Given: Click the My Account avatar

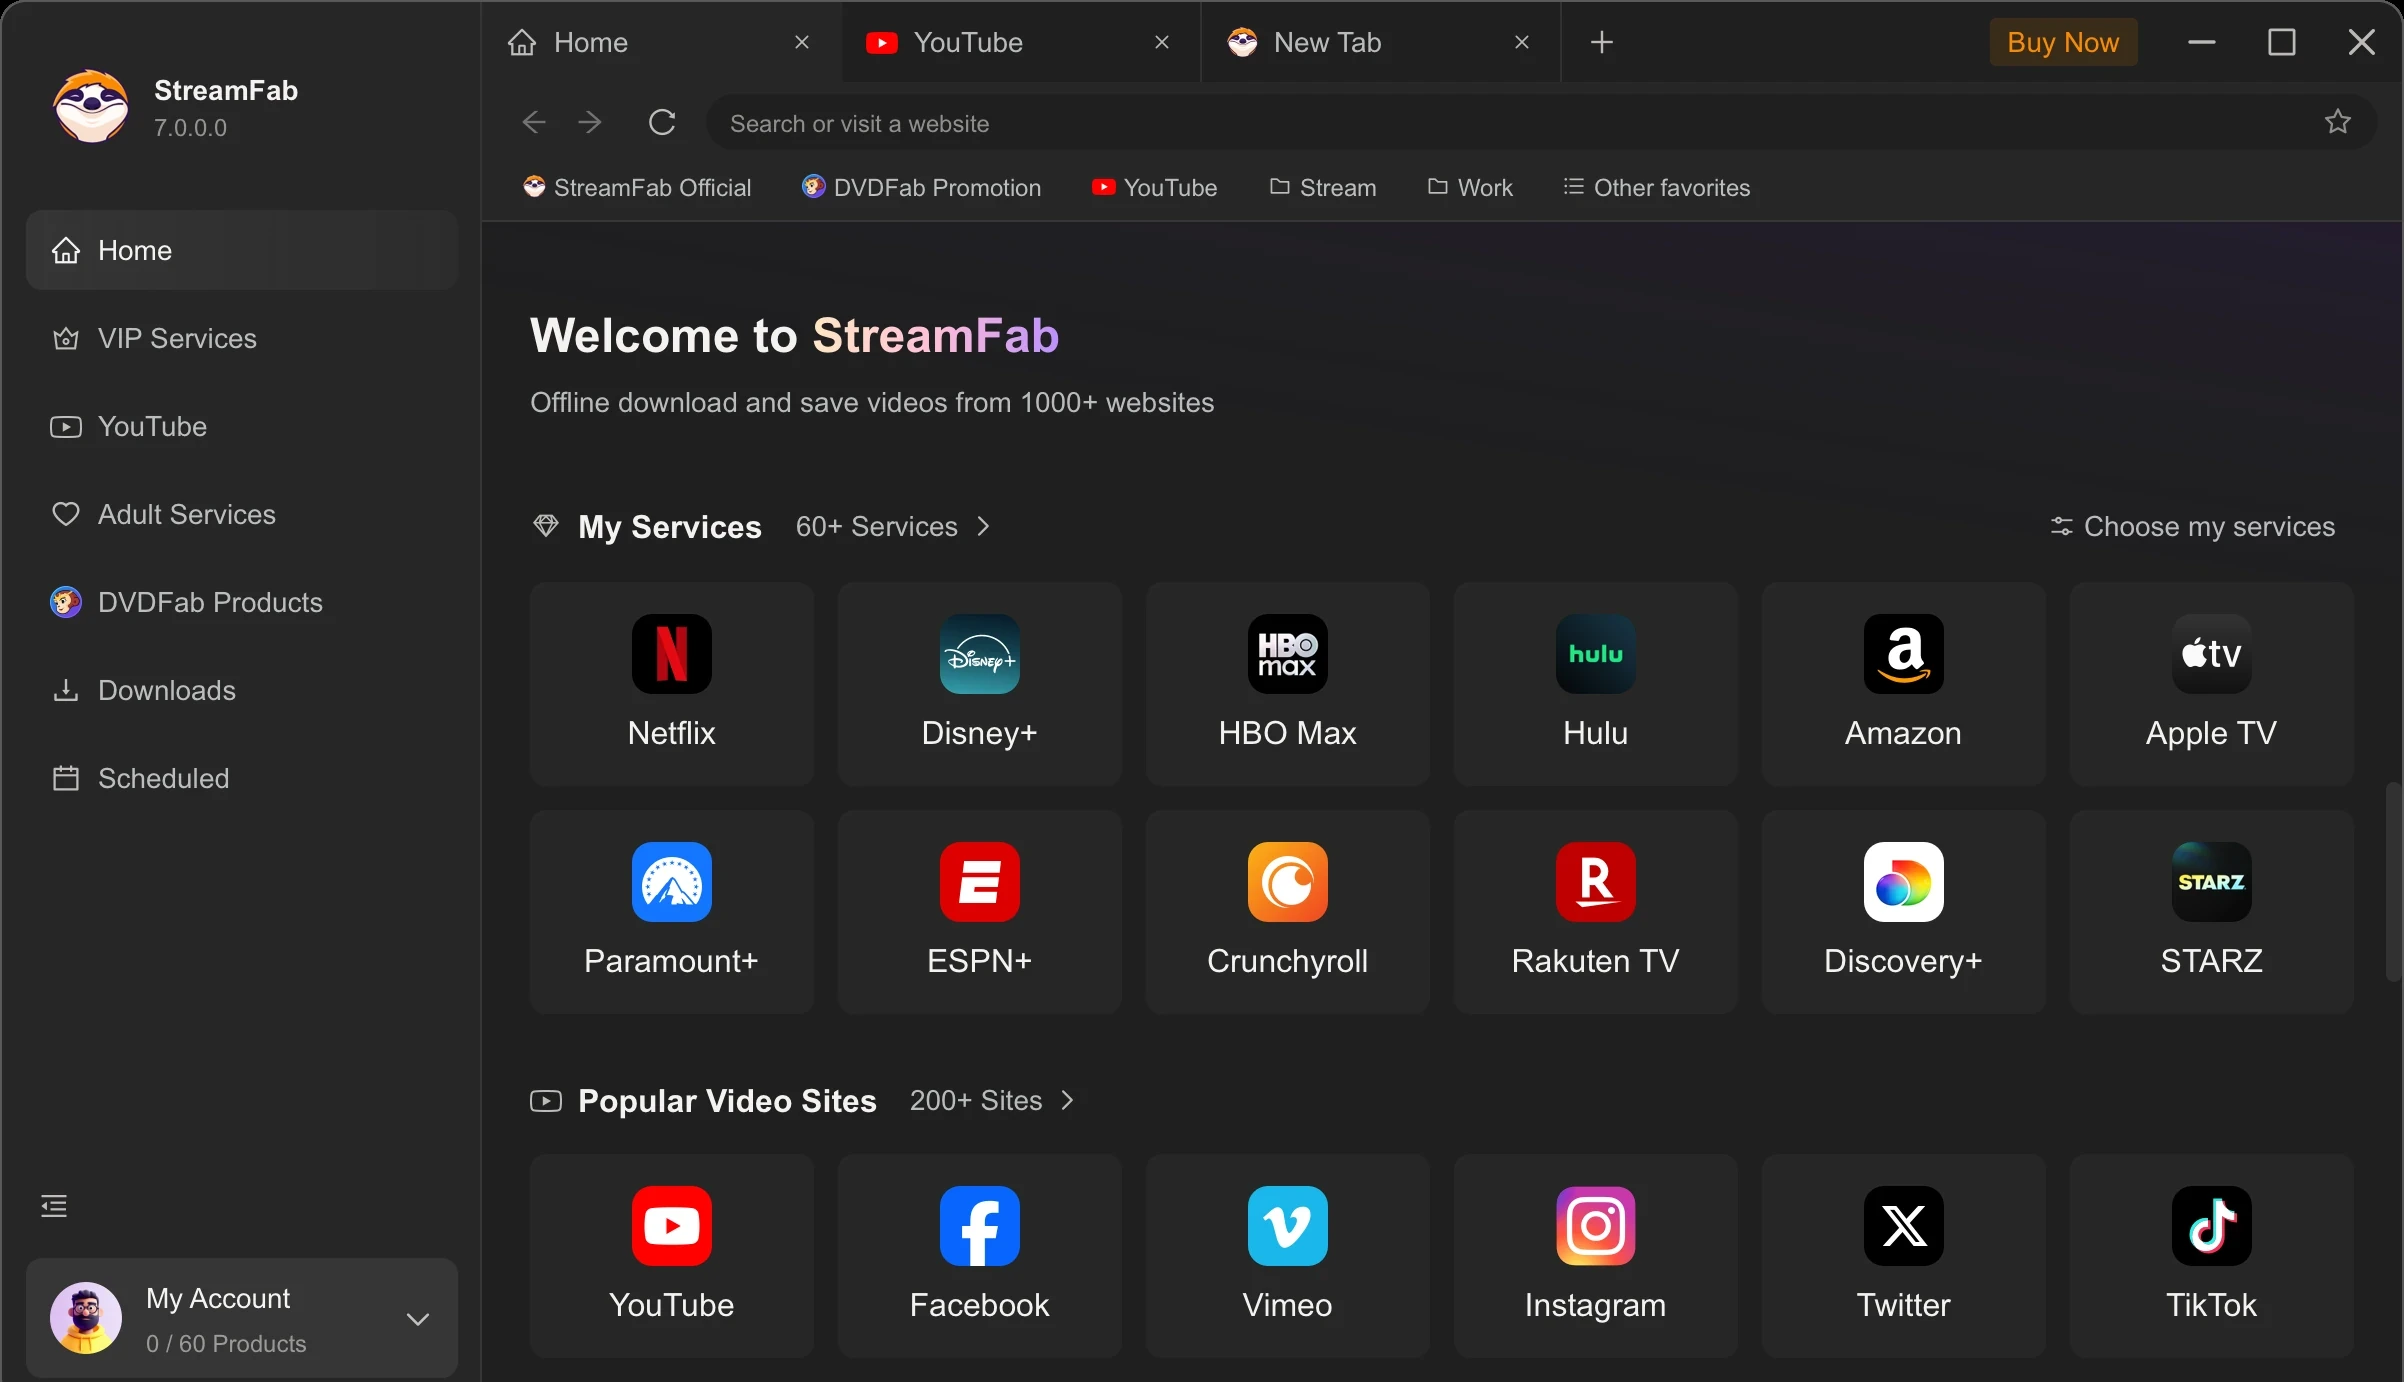Looking at the screenshot, I should [86, 1318].
